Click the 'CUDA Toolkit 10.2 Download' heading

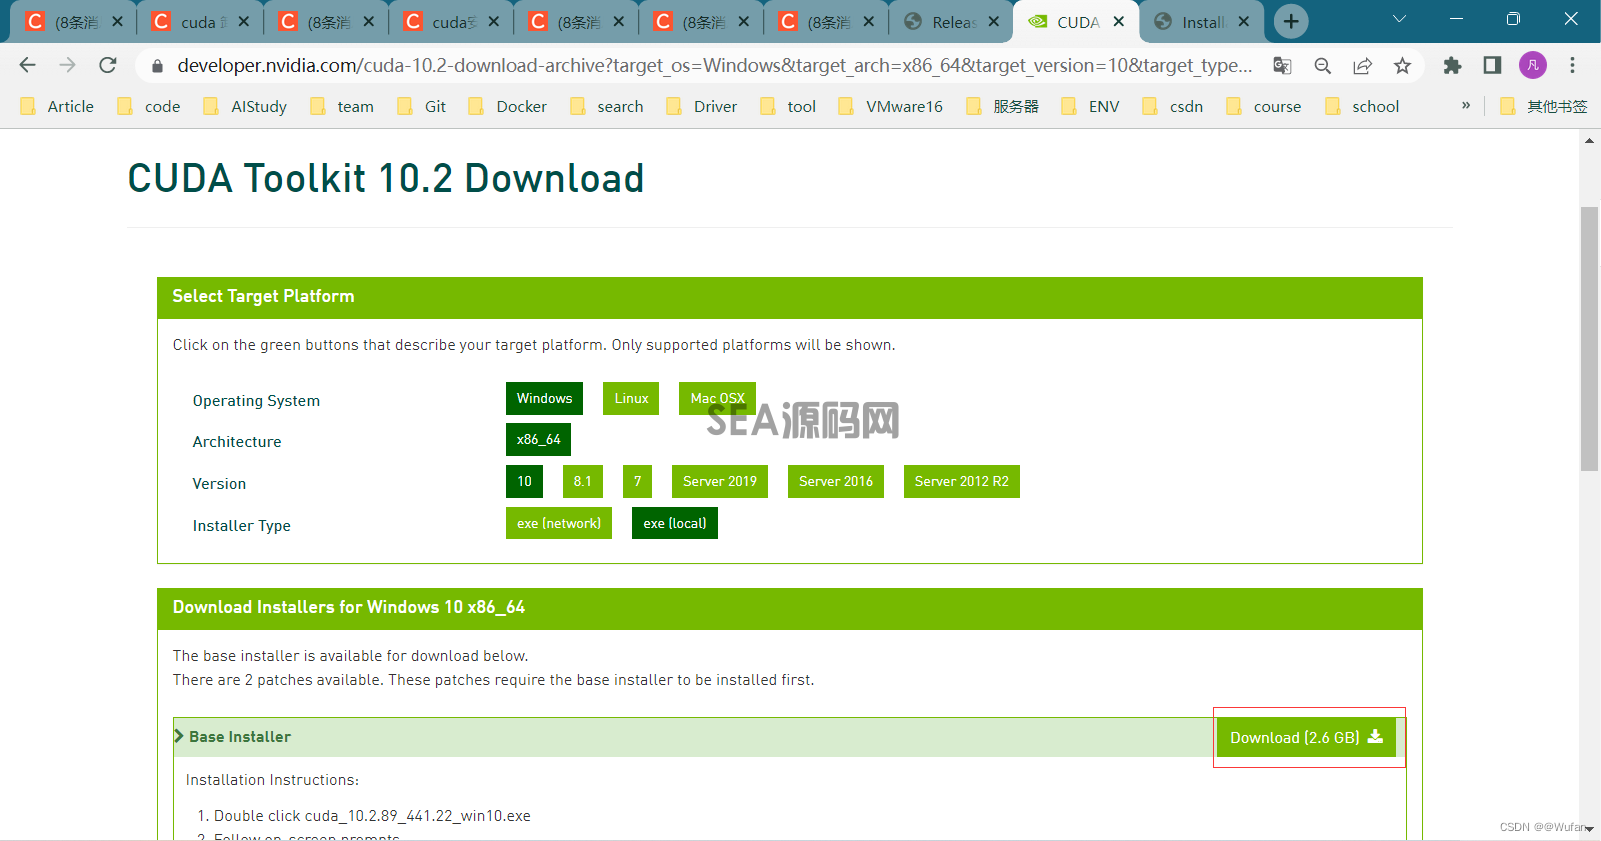tap(386, 179)
